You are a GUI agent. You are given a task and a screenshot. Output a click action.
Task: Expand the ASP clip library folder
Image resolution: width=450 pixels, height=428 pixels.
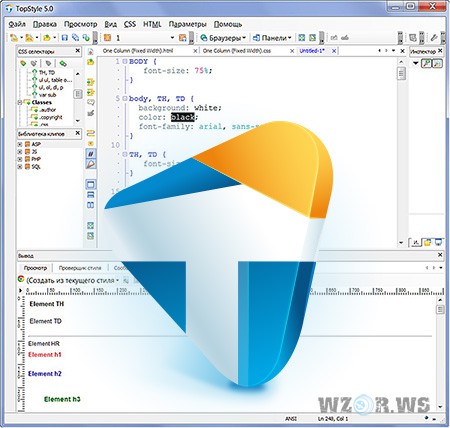[20, 144]
